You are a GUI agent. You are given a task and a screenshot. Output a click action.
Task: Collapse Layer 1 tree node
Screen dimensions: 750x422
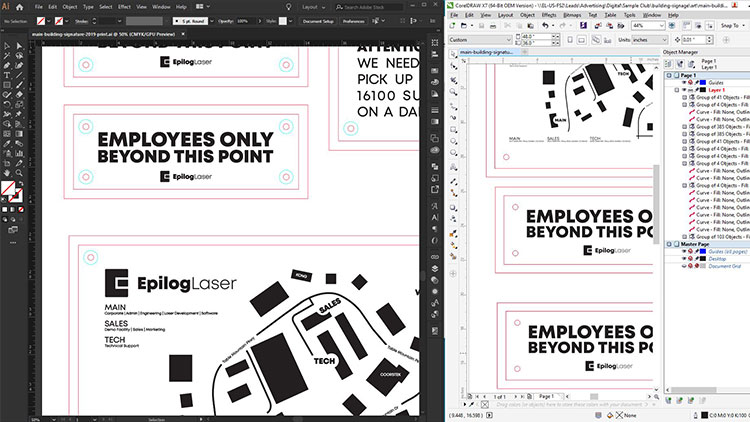tap(676, 89)
